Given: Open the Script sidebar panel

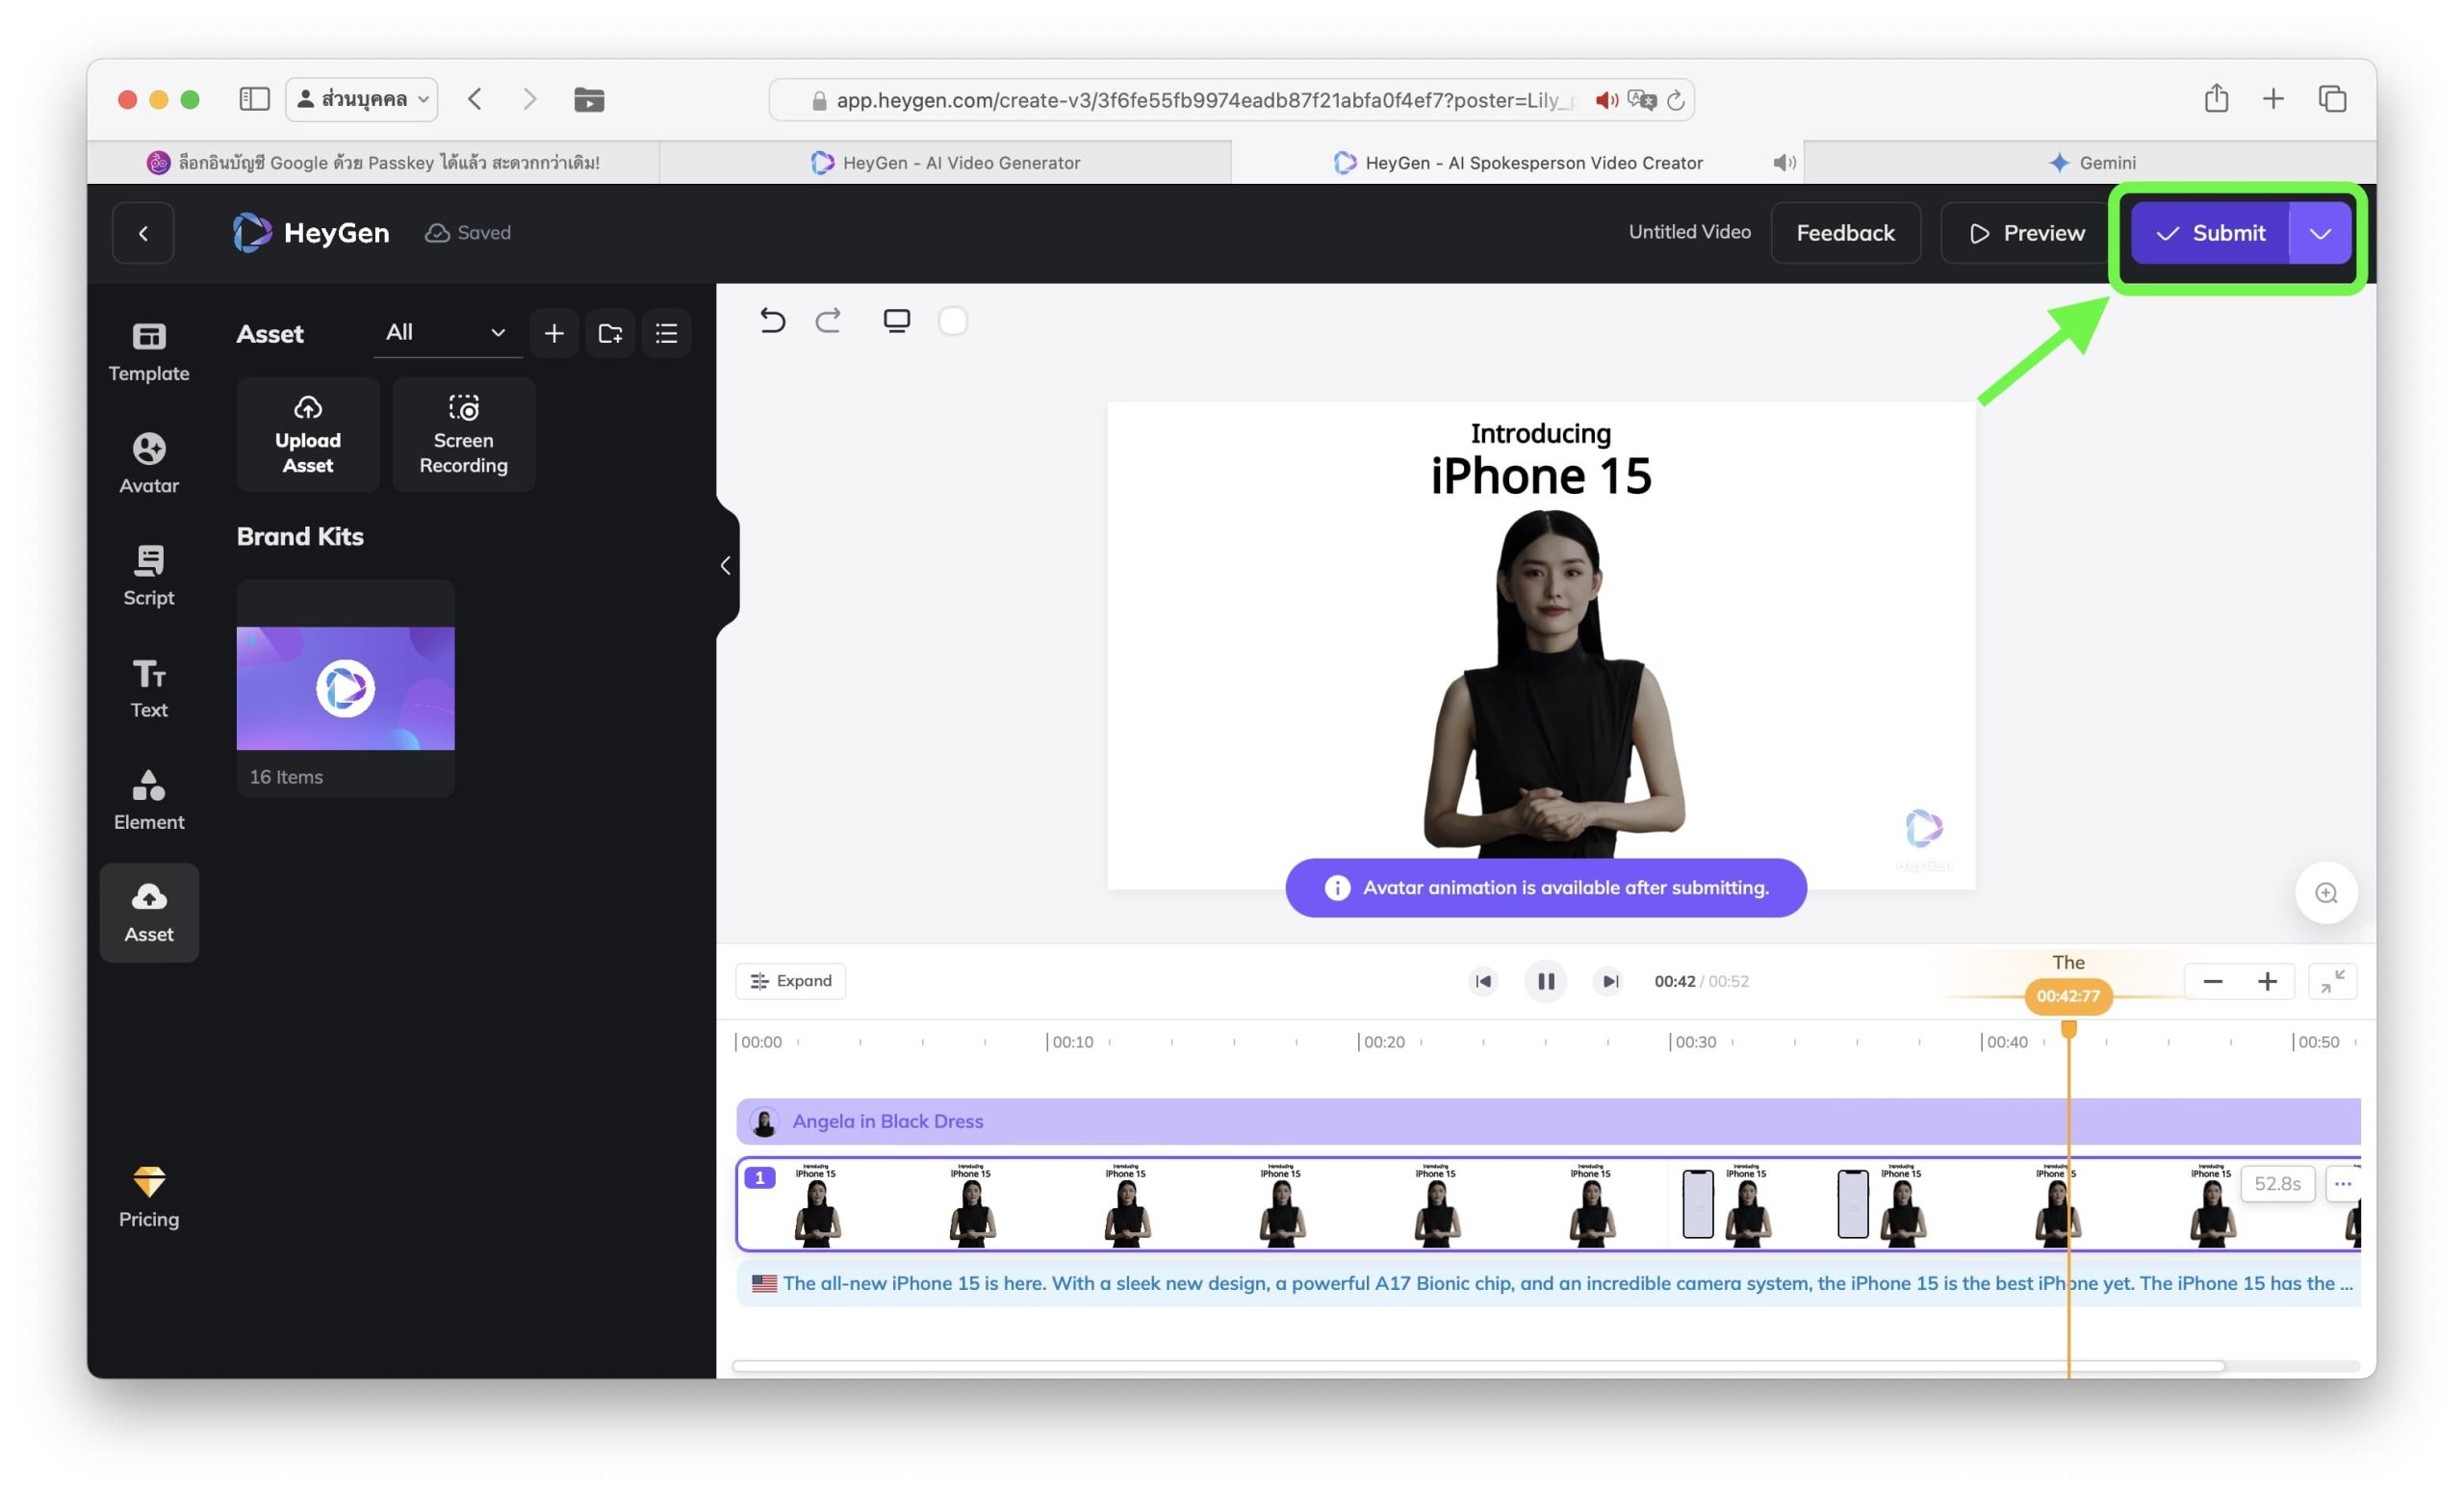Looking at the screenshot, I should [148, 575].
